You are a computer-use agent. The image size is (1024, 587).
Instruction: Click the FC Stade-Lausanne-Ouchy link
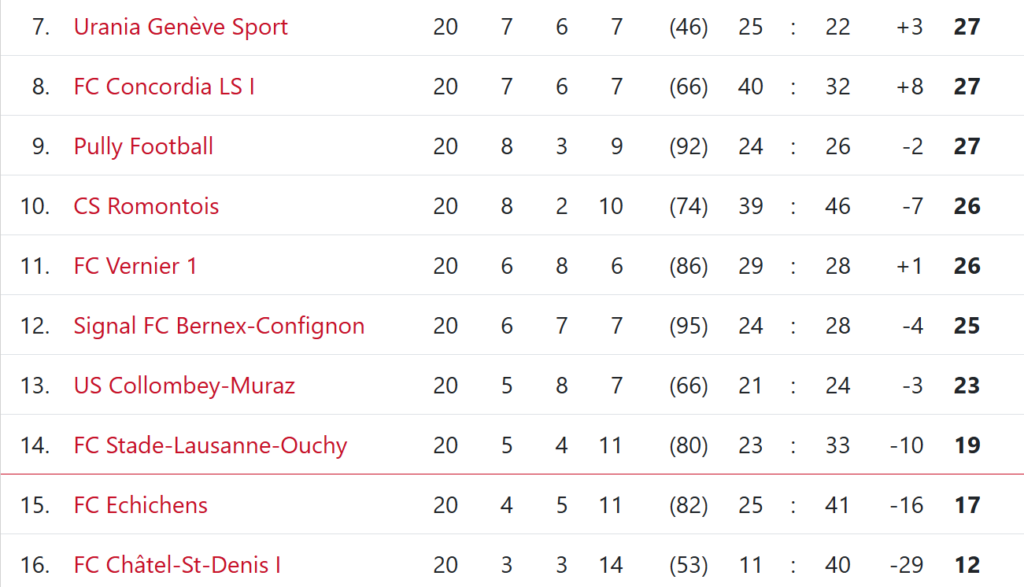210,446
